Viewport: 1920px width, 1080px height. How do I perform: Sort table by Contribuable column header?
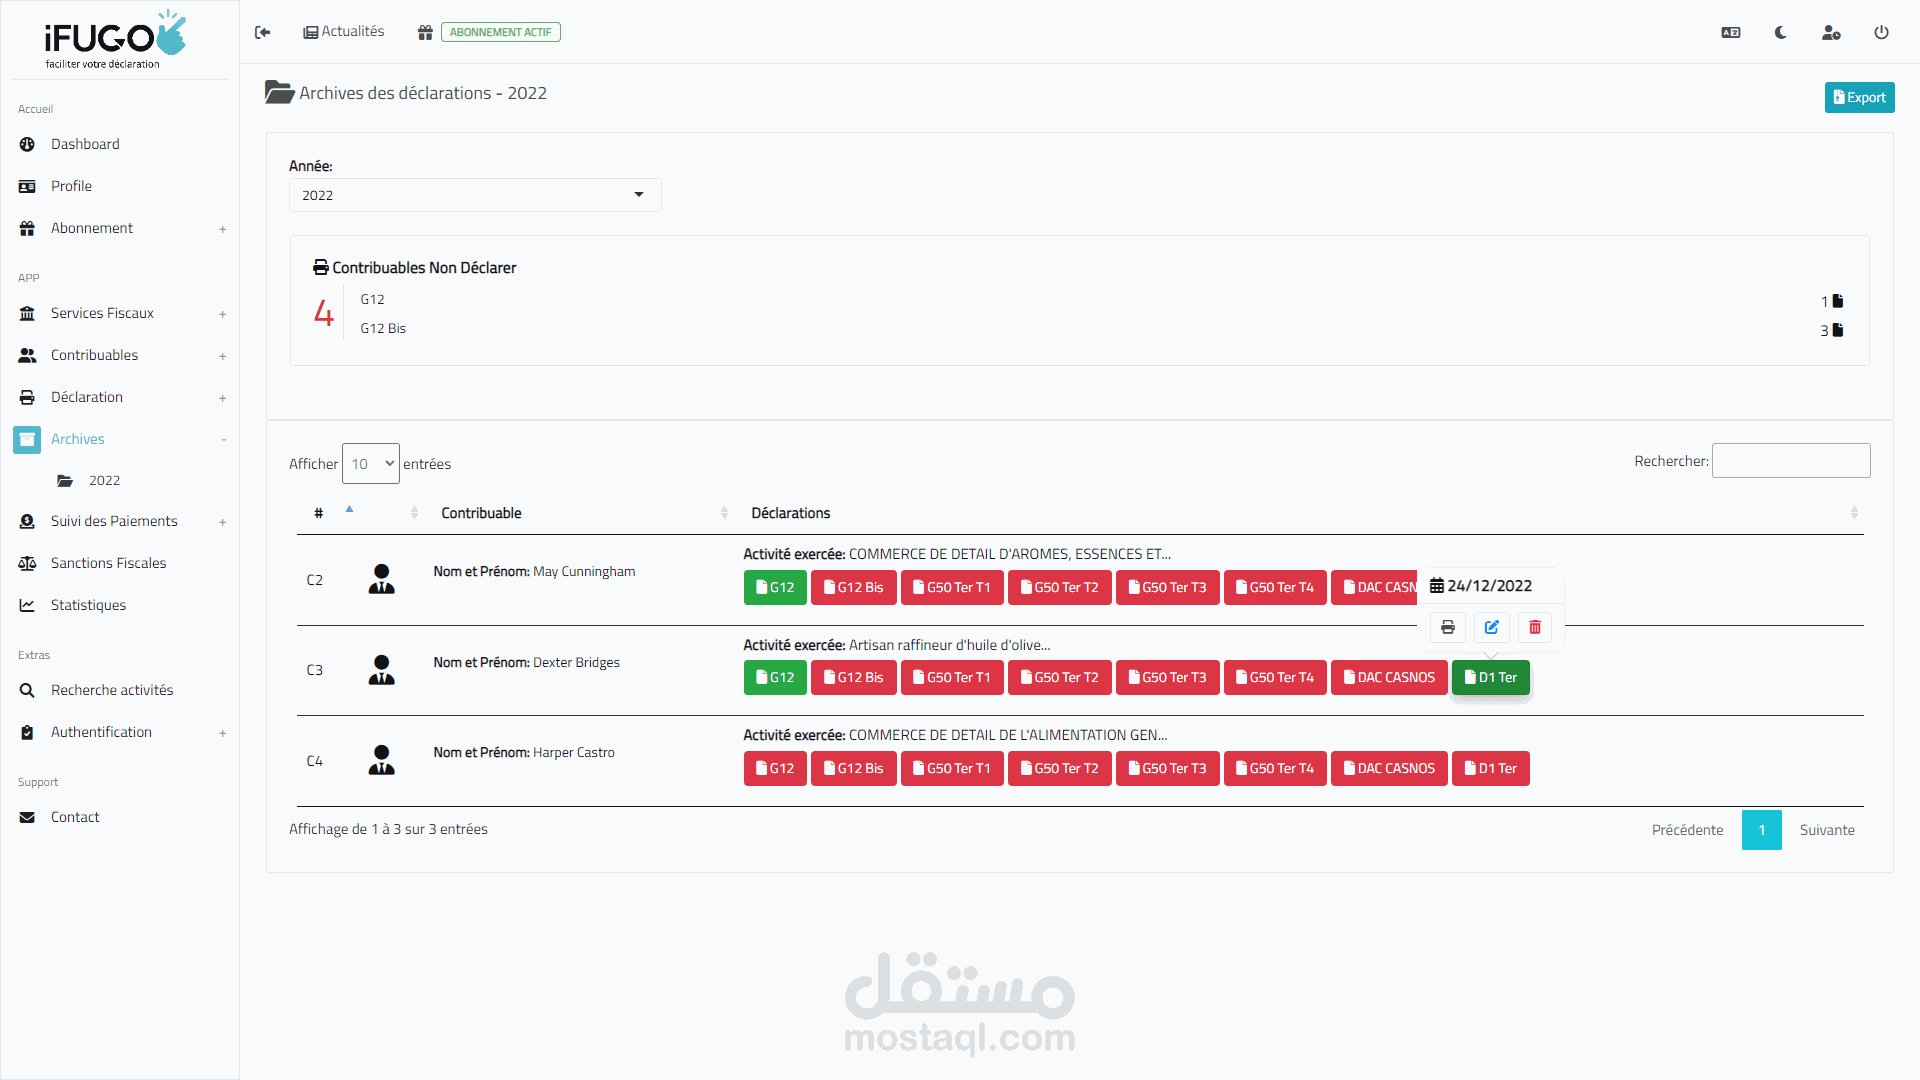tap(481, 513)
